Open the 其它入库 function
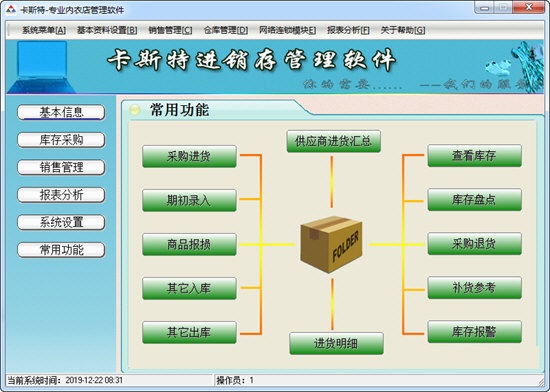 pyautogui.click(x=189, y=288)
